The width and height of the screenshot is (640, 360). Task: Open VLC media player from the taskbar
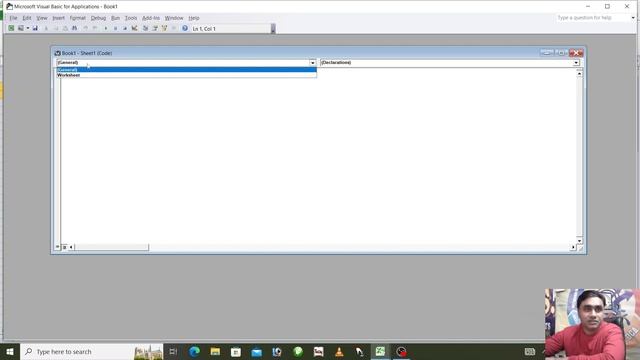click(339, 351)
